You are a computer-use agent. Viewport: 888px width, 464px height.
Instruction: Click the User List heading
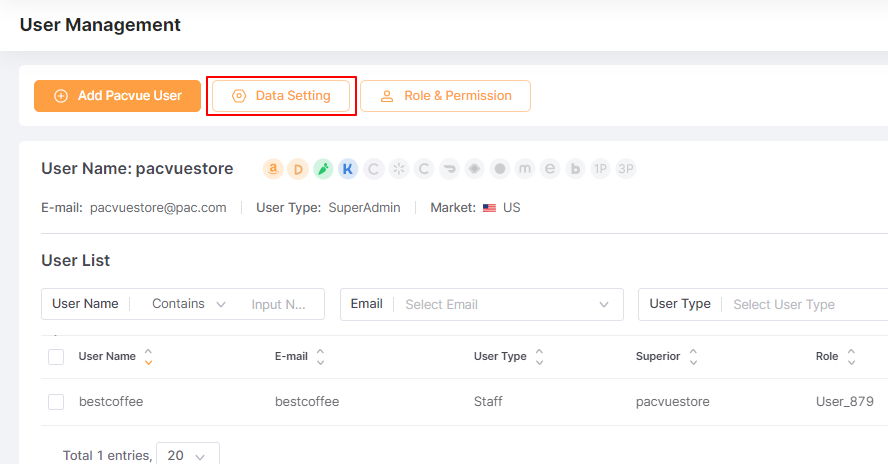pos(75,261)
